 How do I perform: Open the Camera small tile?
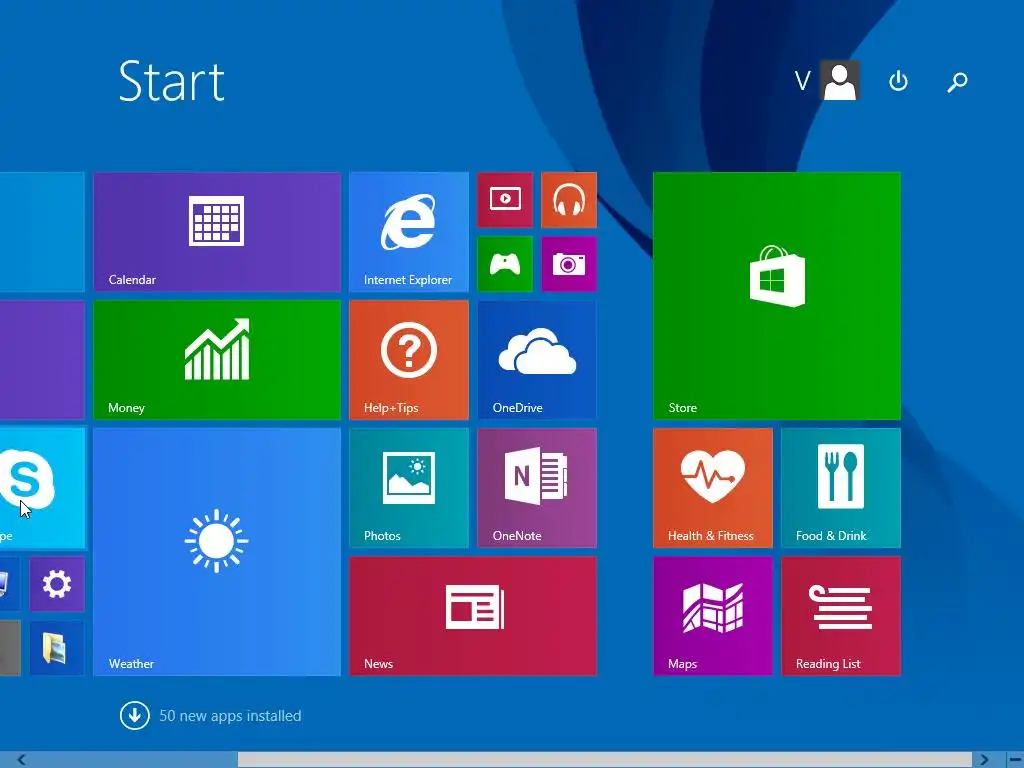[569, 264]
